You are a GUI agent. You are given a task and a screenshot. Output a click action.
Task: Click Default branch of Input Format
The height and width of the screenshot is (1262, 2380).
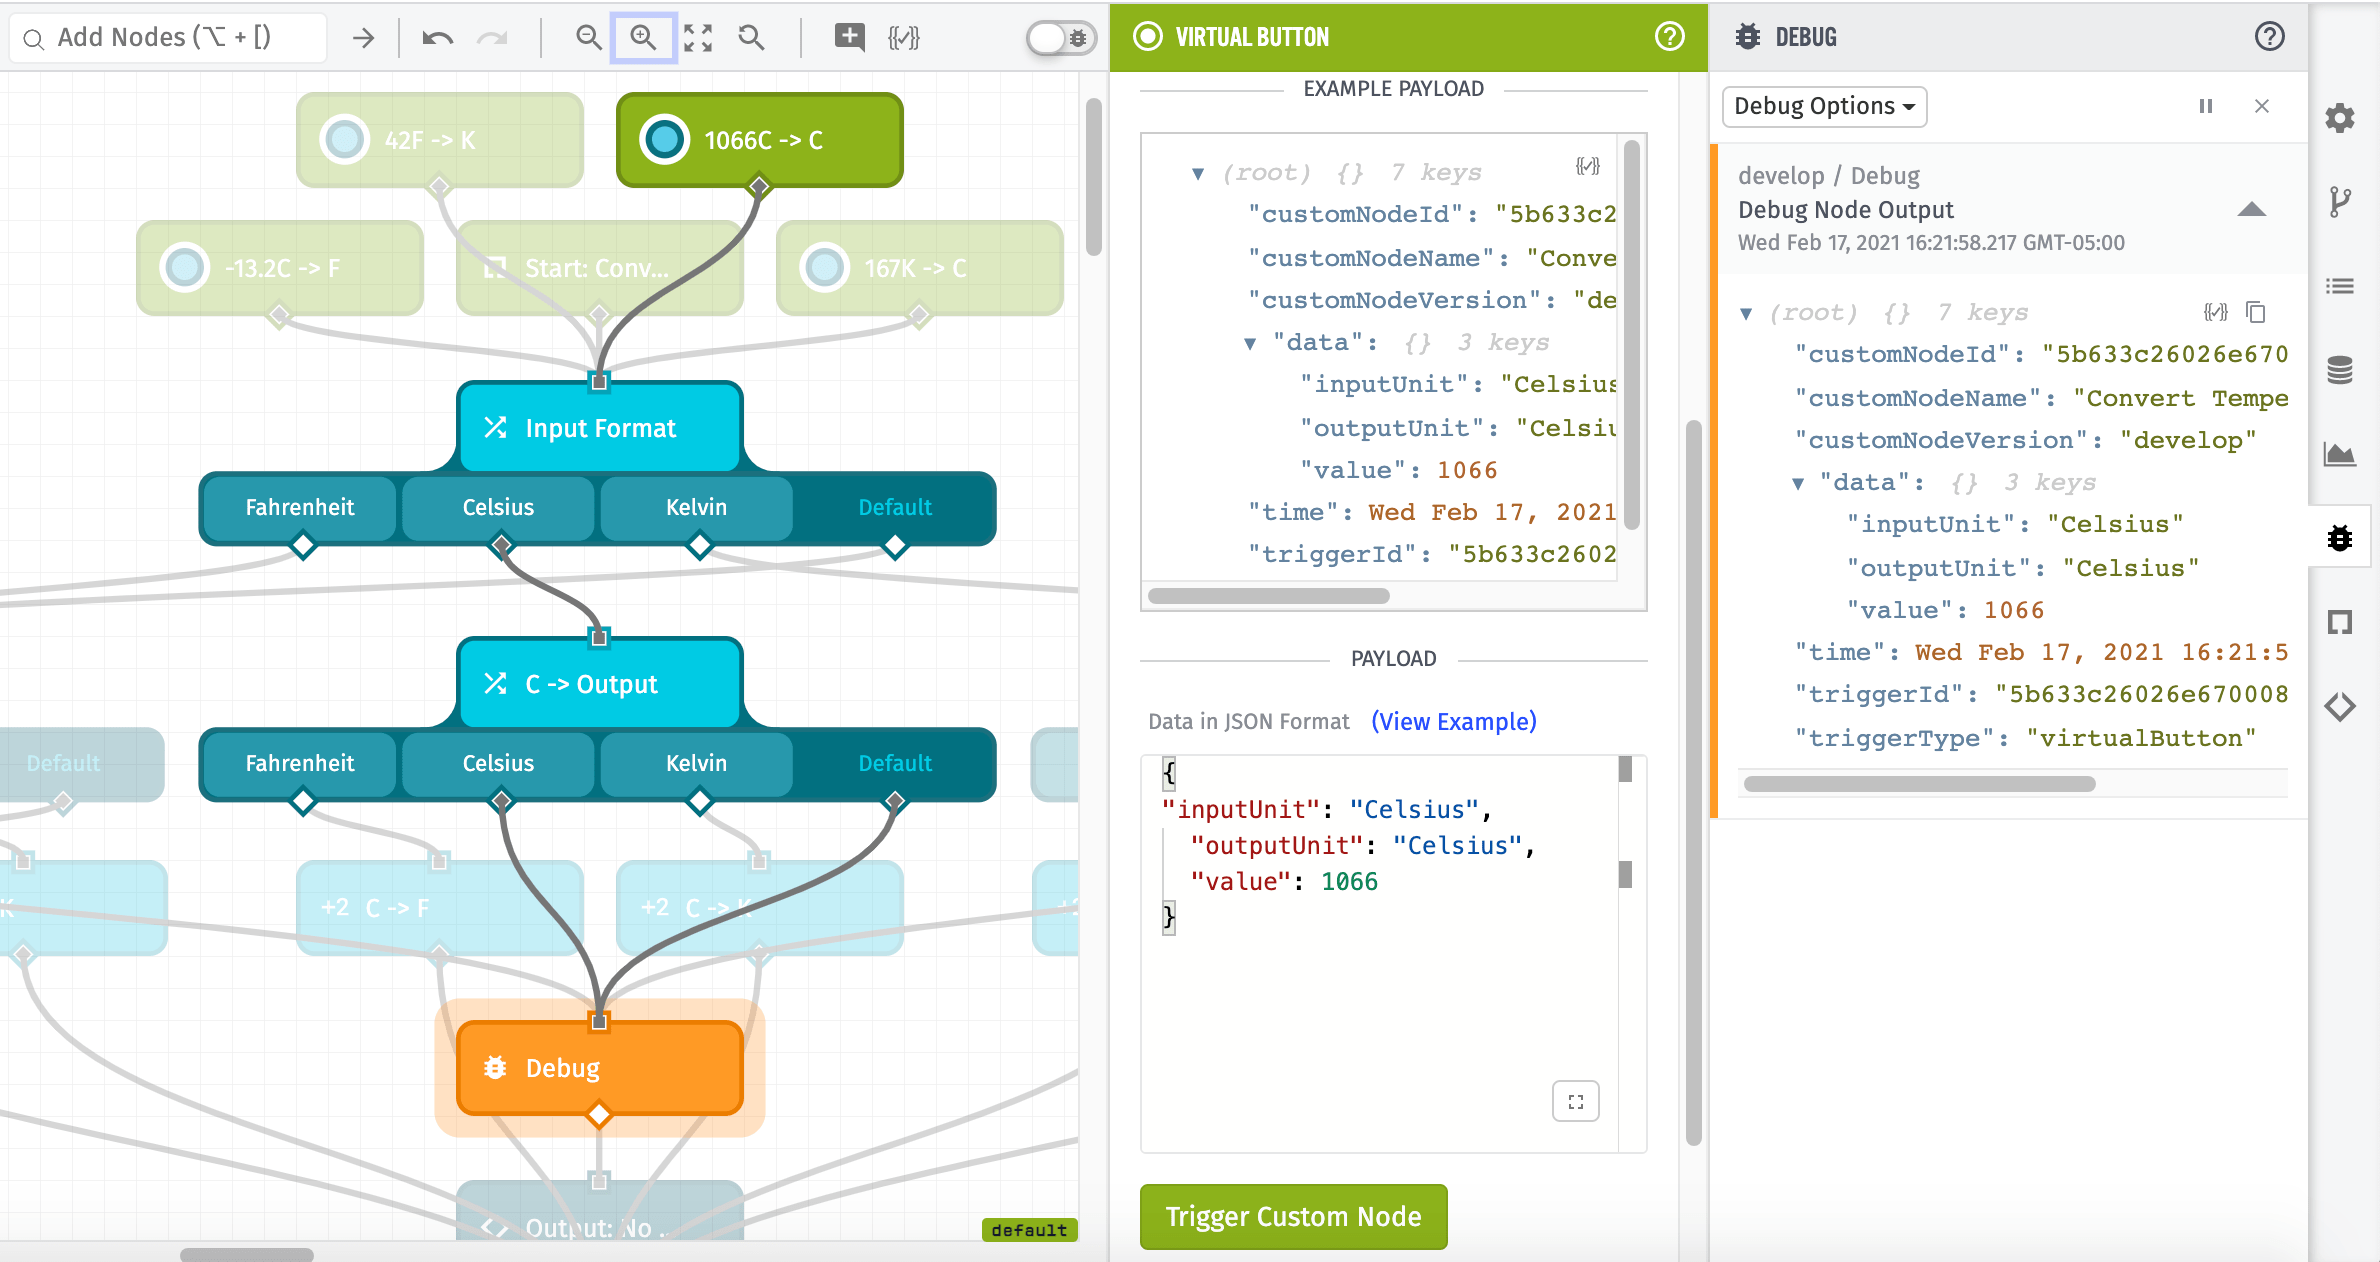pyautogui.click(x=895, y=507)
